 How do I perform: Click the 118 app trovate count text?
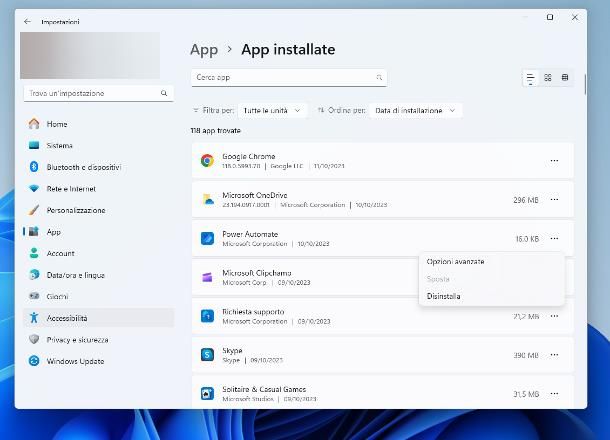point(216,131)
